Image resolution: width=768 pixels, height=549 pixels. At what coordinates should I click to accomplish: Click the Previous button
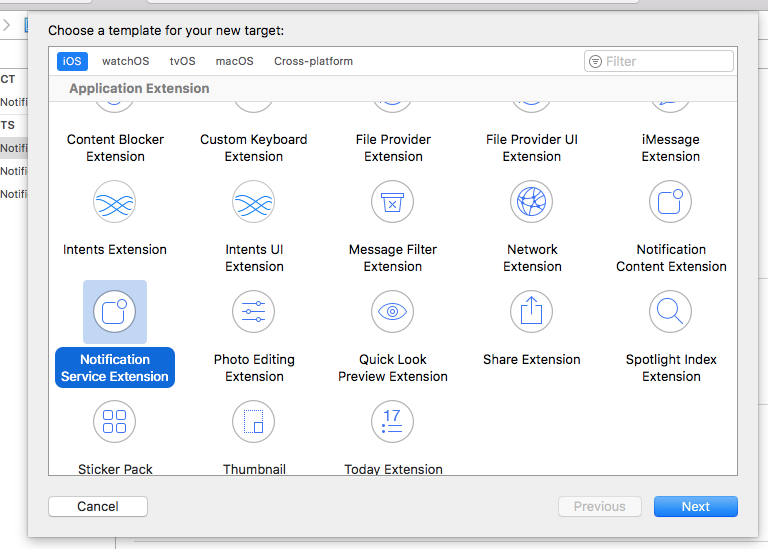click(600, 506)
